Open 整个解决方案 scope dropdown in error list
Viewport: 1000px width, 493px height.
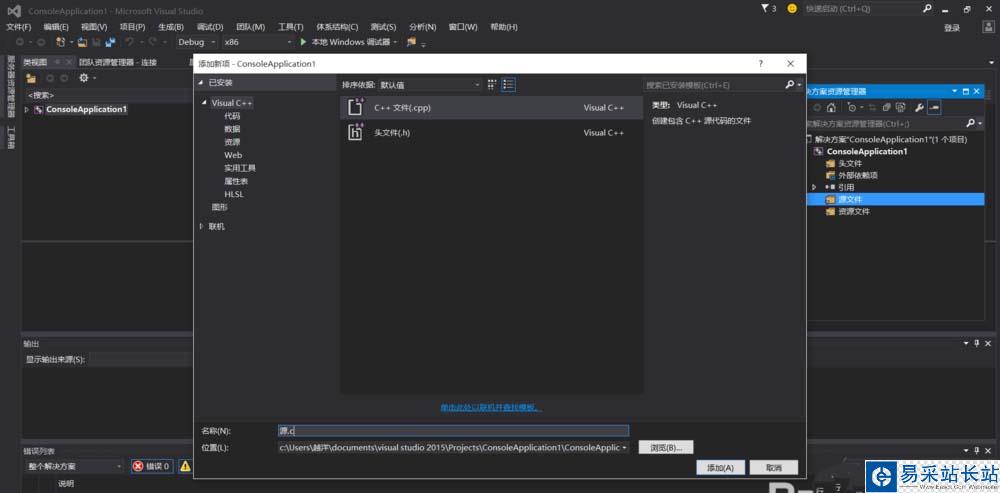pyautogui.click(x=75, y=466)
